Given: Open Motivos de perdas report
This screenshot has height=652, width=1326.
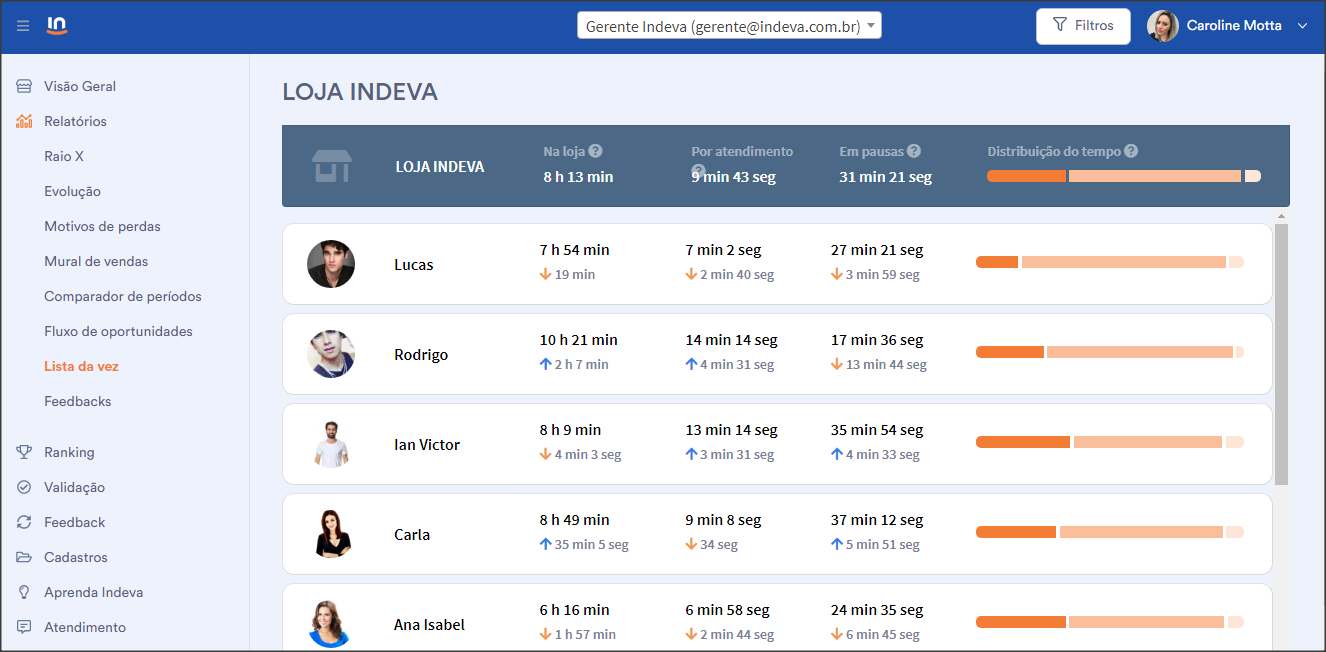Looking at the screenshot, I should click(x=102, y=226).
